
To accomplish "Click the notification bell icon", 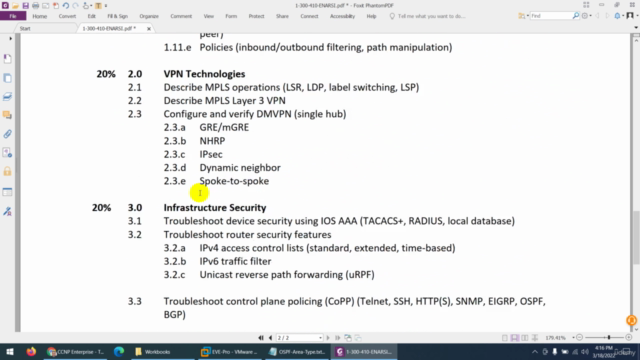I will click(x=617, y=16).
